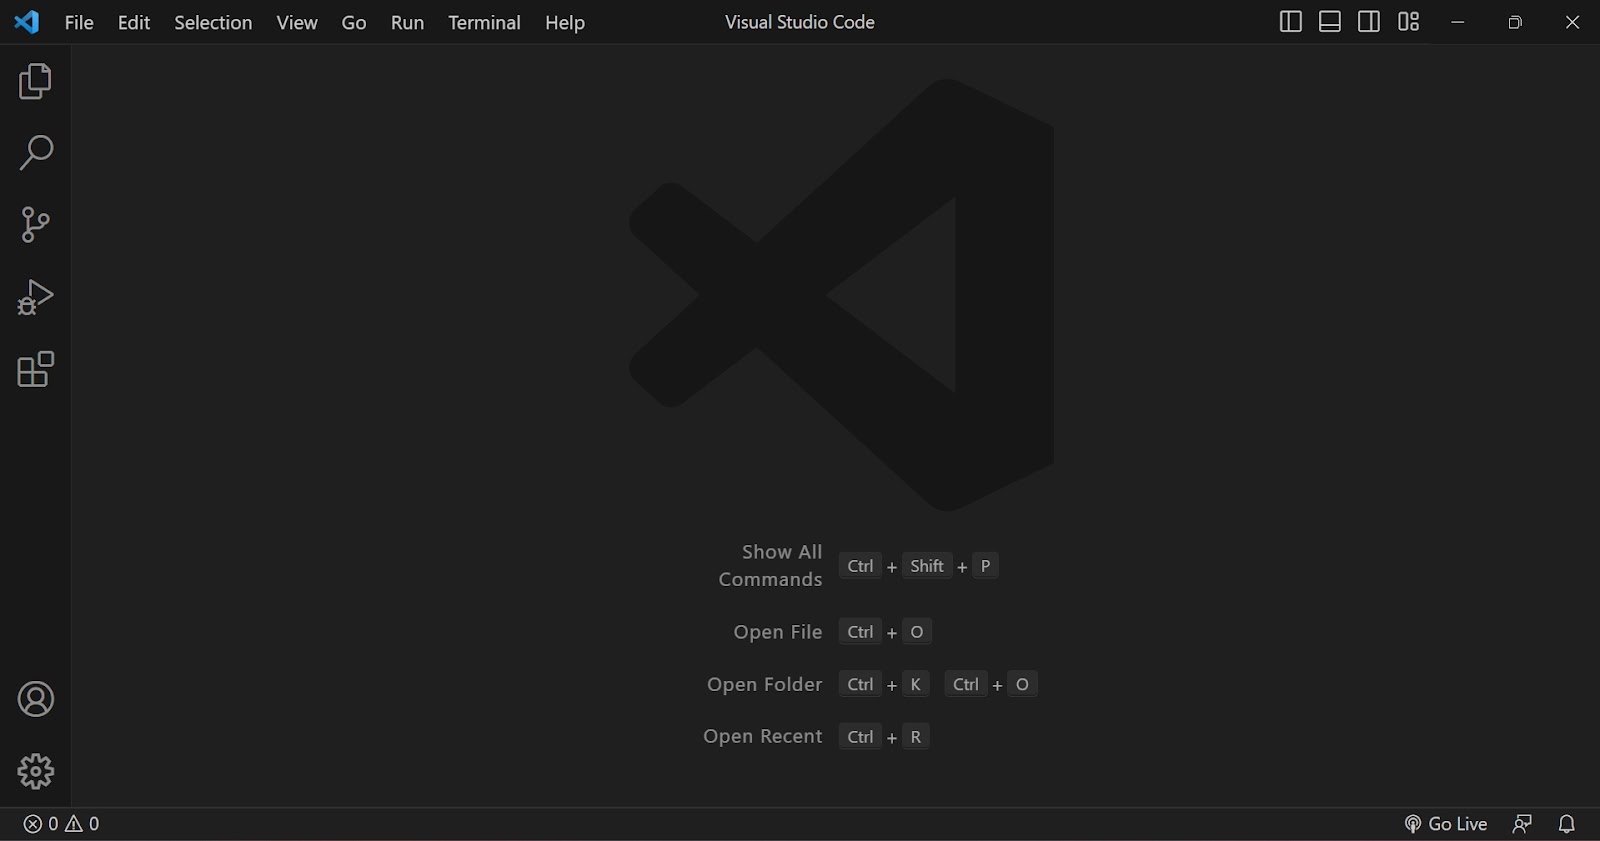Open notifications bell in status bar
Viewport: 1600px width, 841px height.
pyautogui.click(x=1567, y=824)
